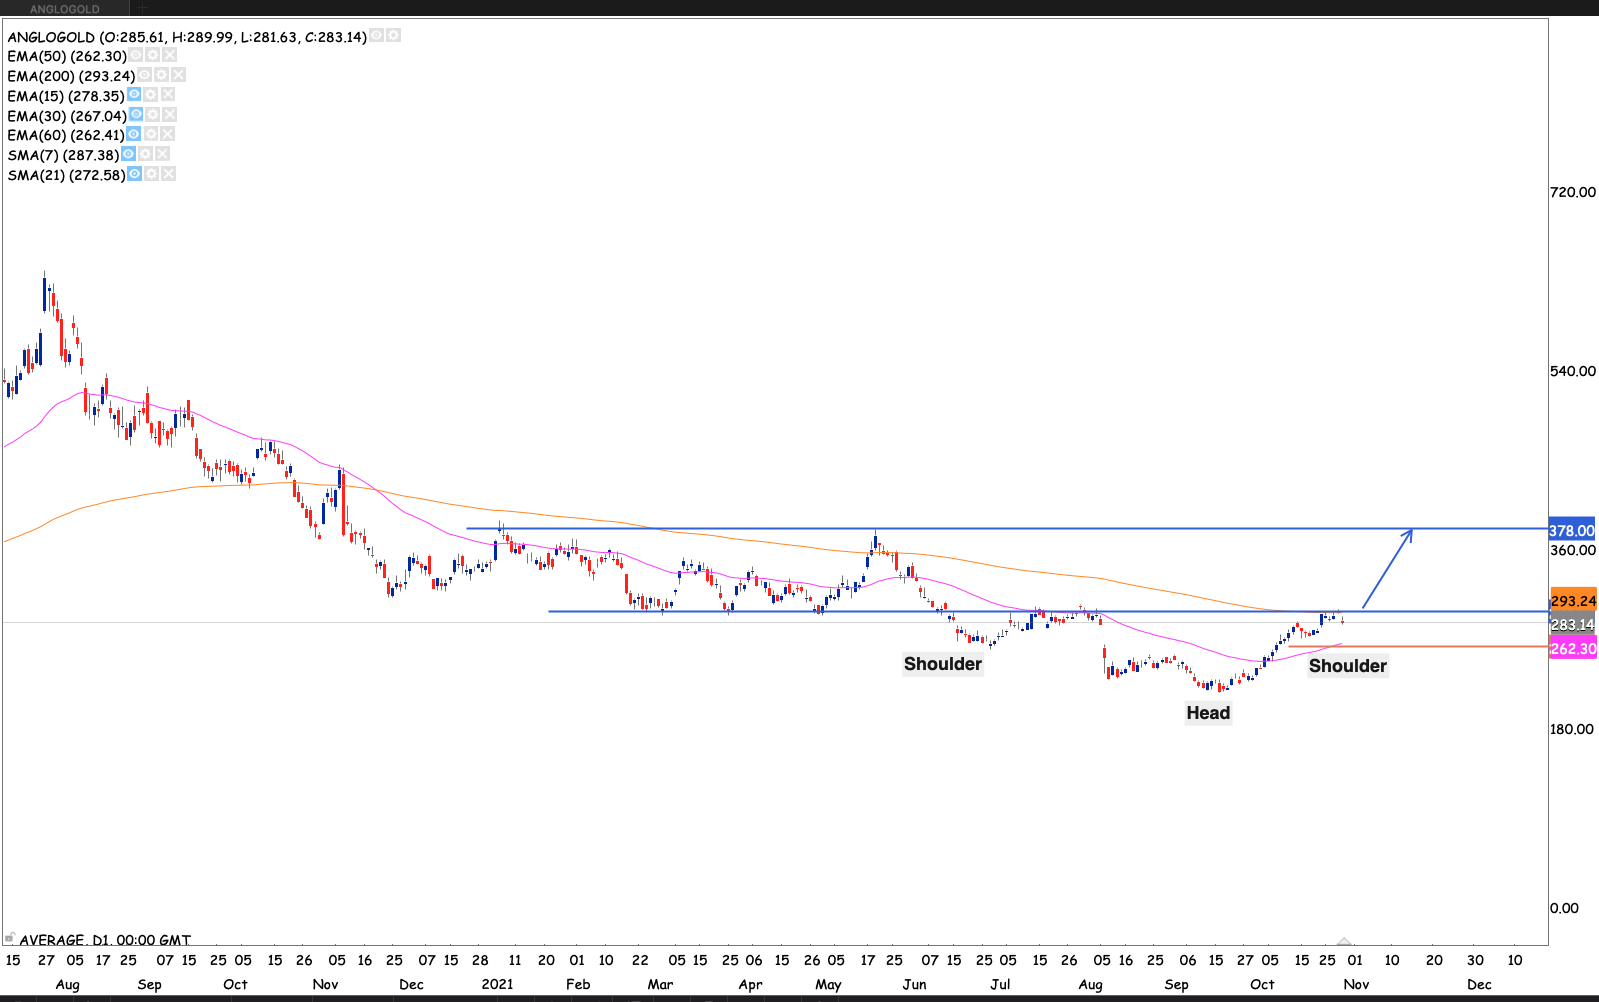This screenshot has width=1599, height=1002.
Task: Add a new chart tab with plus
Action: coord(142,9)
